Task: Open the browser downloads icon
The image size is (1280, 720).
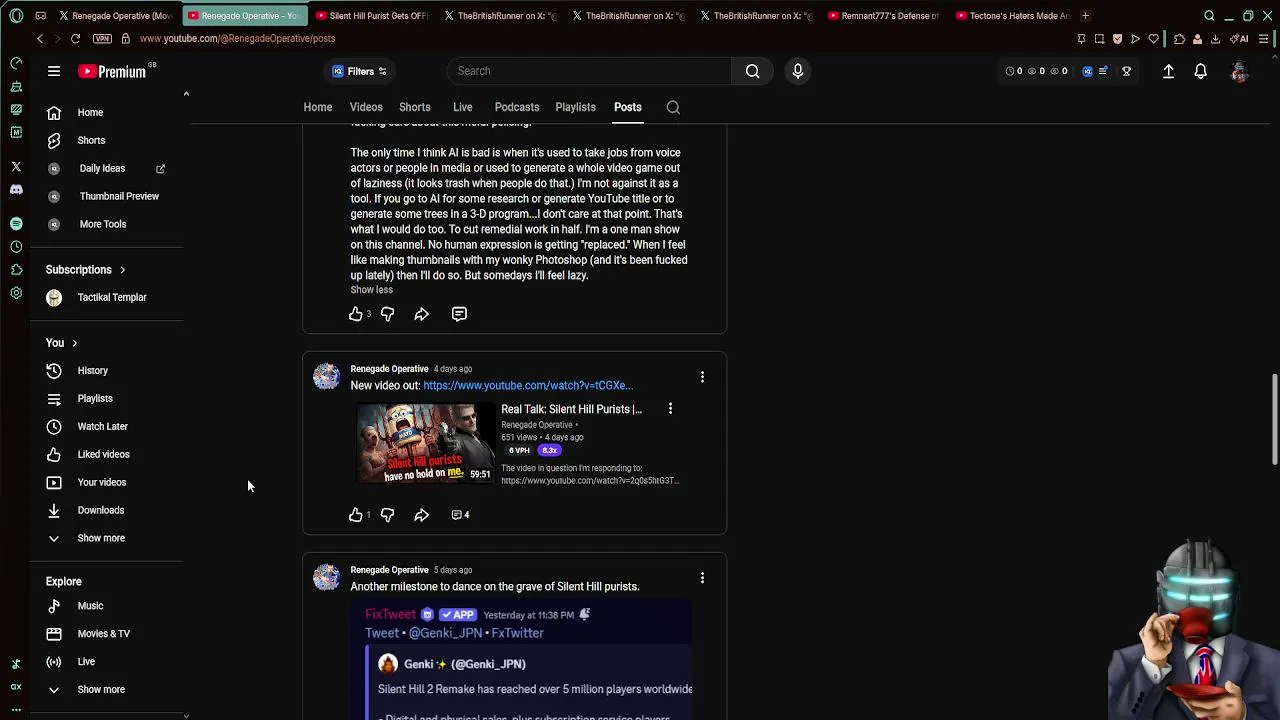Action: point(1215,38)
